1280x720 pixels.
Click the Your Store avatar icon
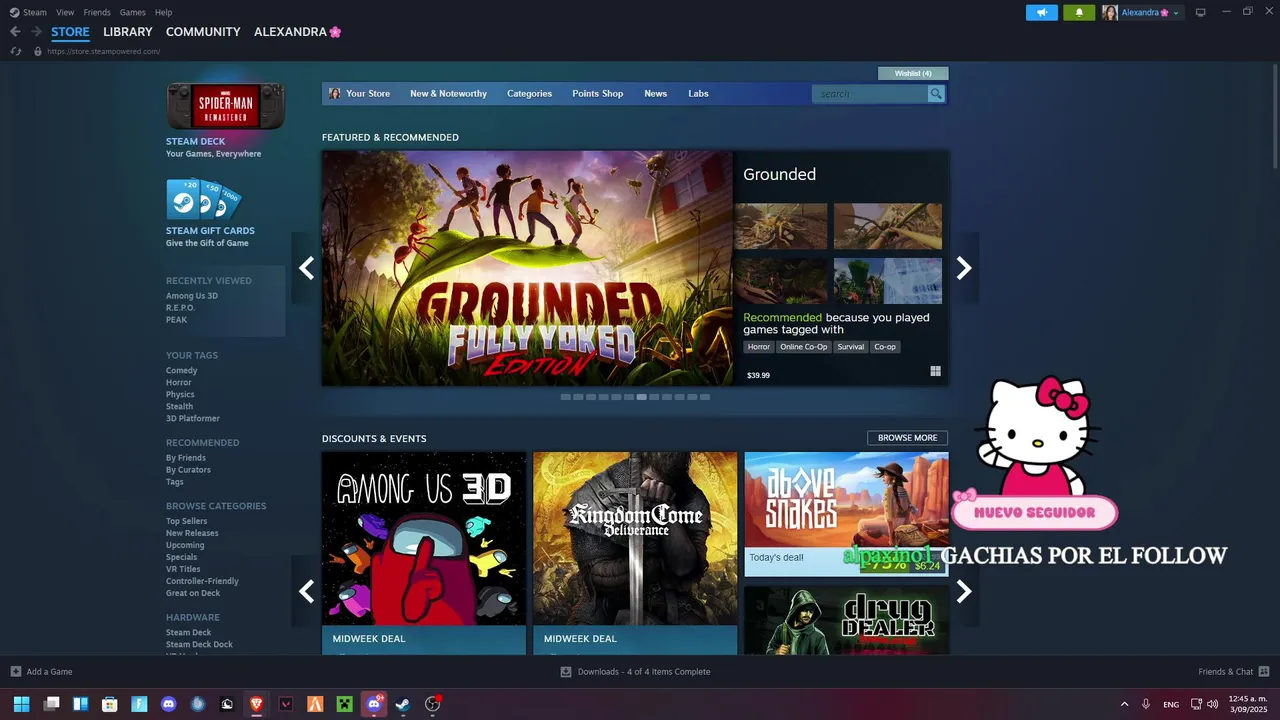[334, 94]
